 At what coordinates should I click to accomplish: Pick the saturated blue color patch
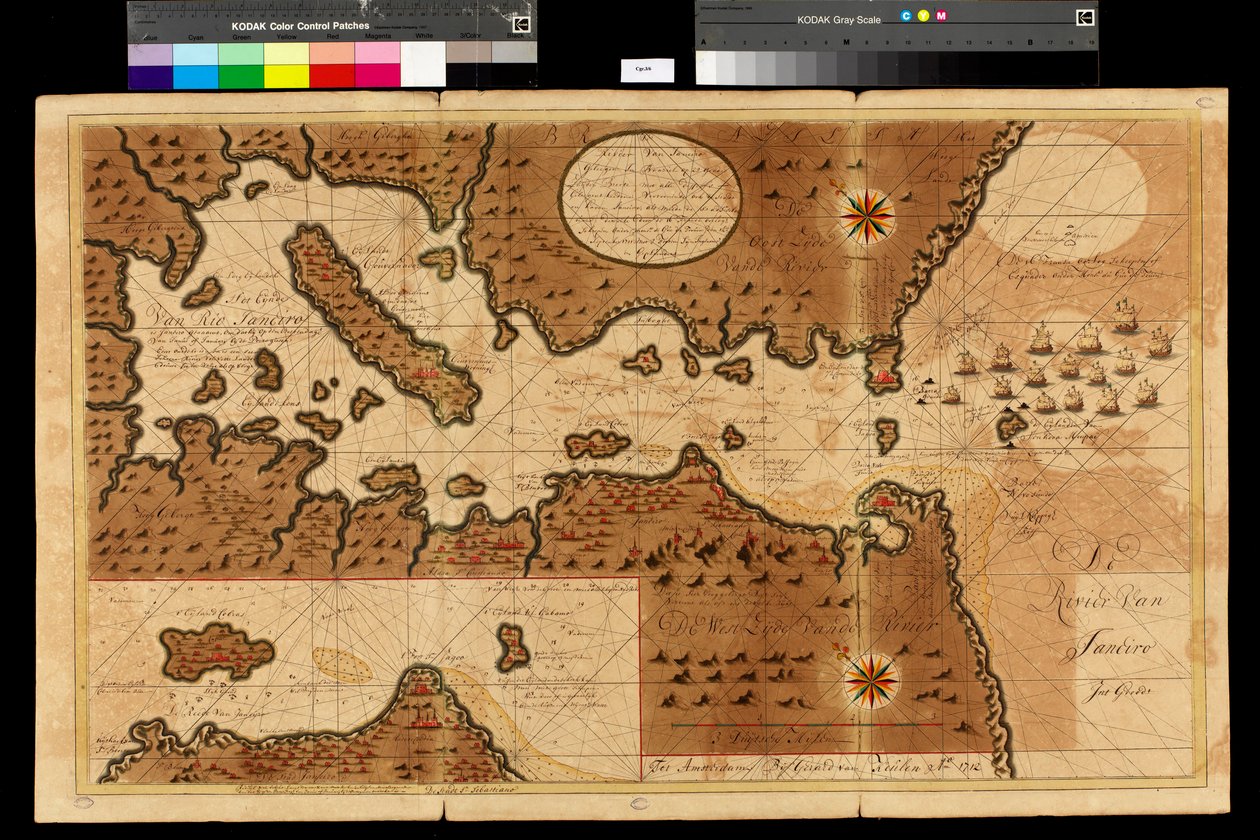pos(150,77)
